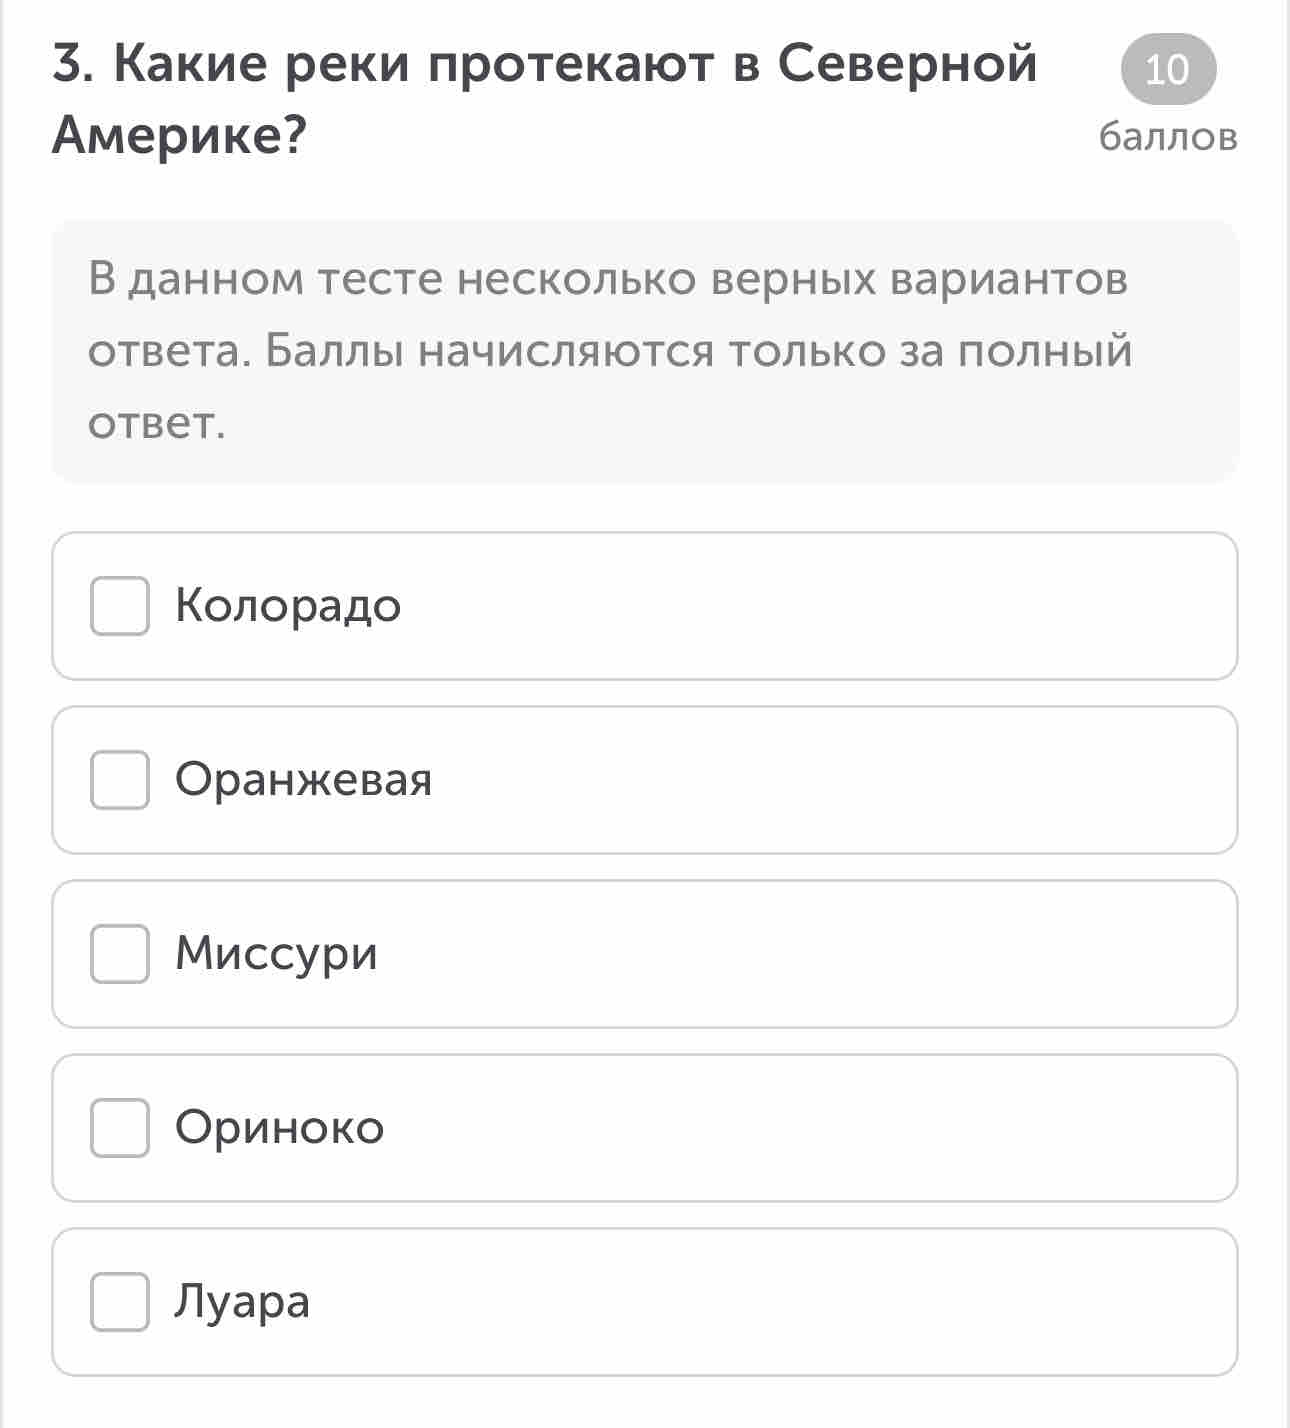
Task: Enable the Миссури checkbox
Action: [120, 954]
